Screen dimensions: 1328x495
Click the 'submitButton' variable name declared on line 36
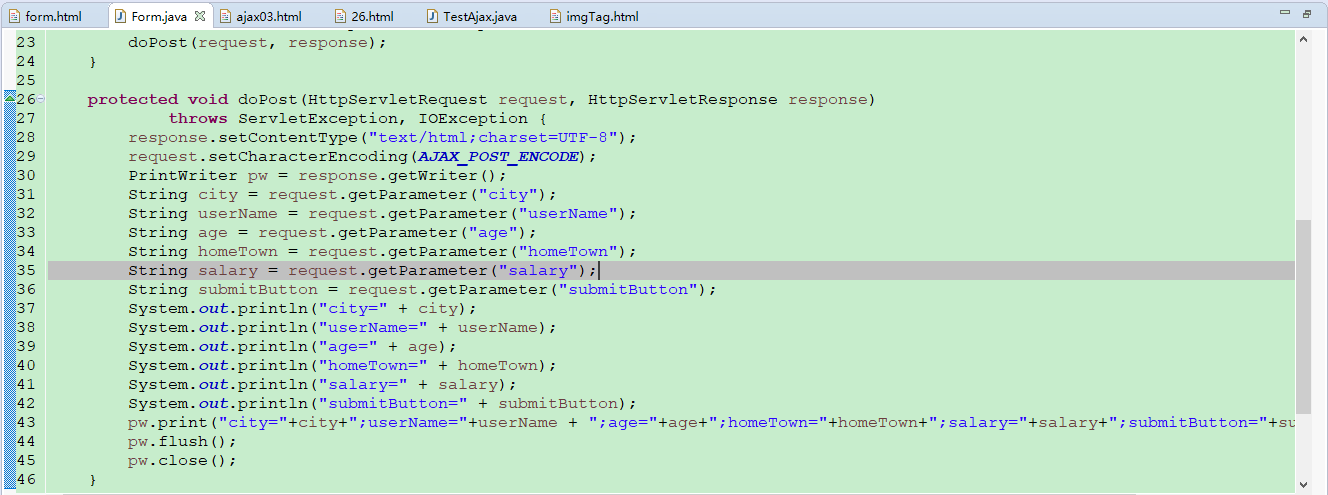[x=258, y=289]
